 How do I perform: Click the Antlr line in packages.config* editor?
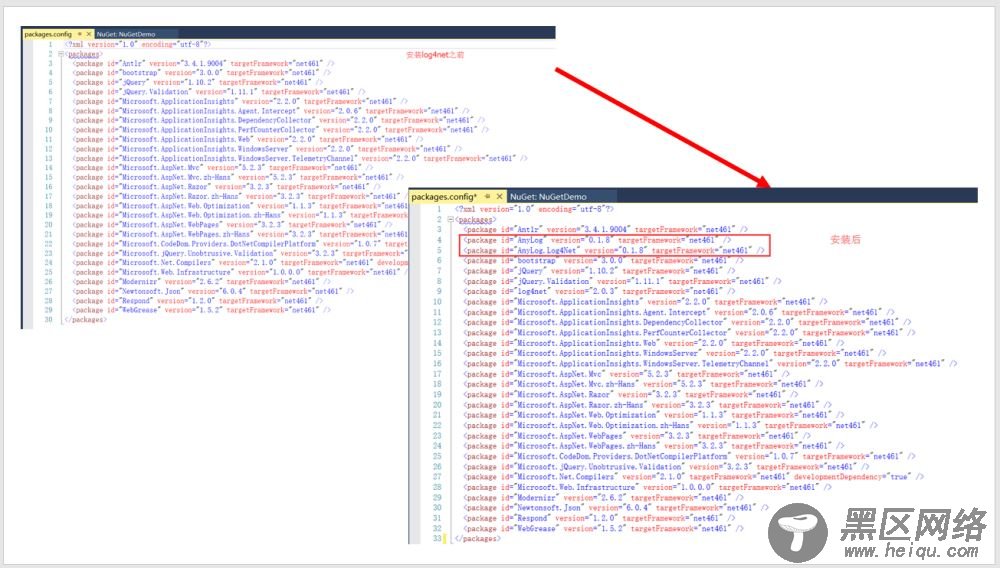click(605, 229)
